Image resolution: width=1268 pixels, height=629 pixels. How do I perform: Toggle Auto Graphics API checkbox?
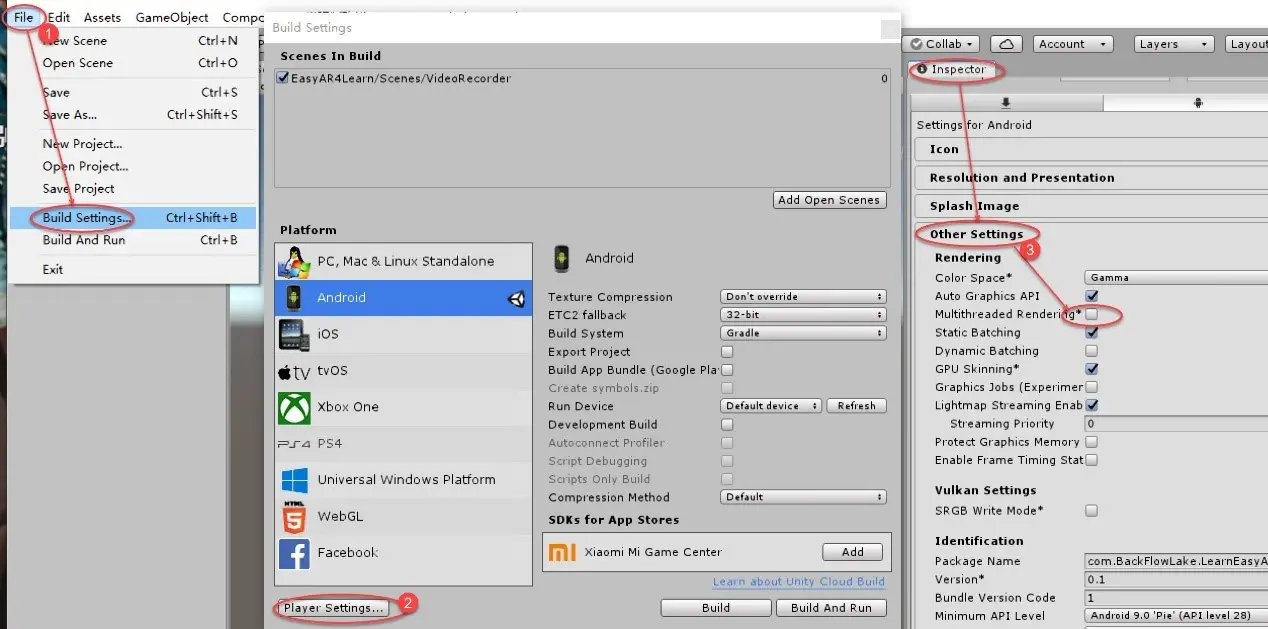(1091, 296)
